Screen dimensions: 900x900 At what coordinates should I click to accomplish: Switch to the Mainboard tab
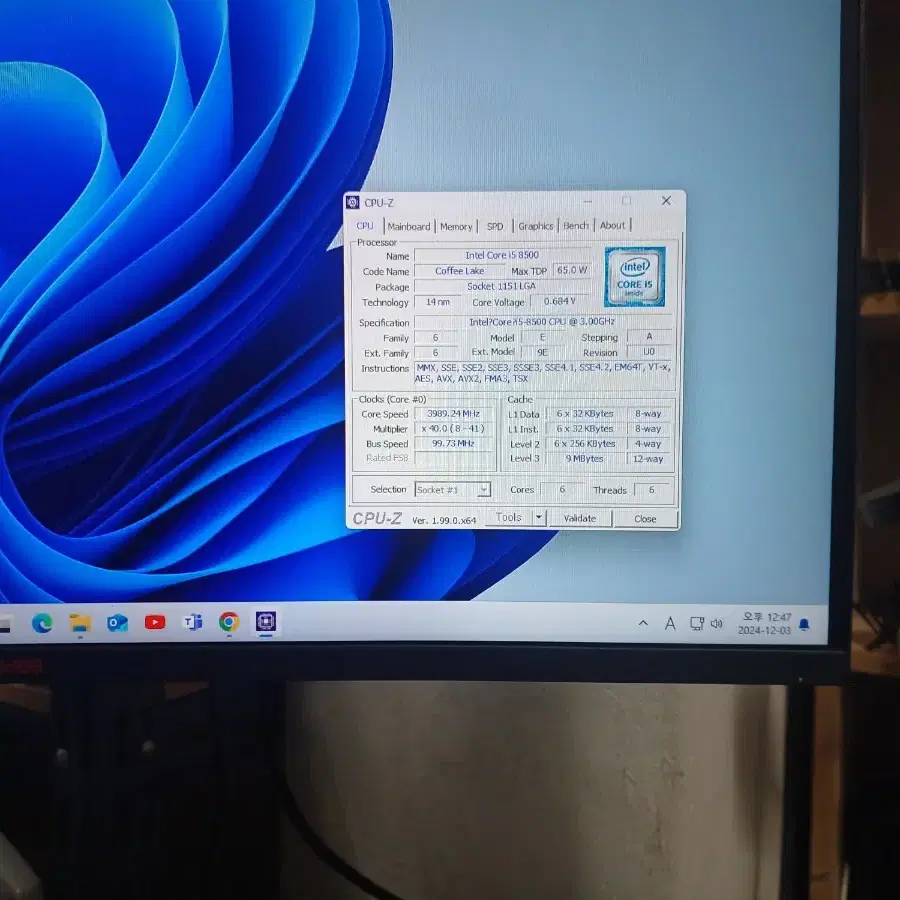point(409,226)
